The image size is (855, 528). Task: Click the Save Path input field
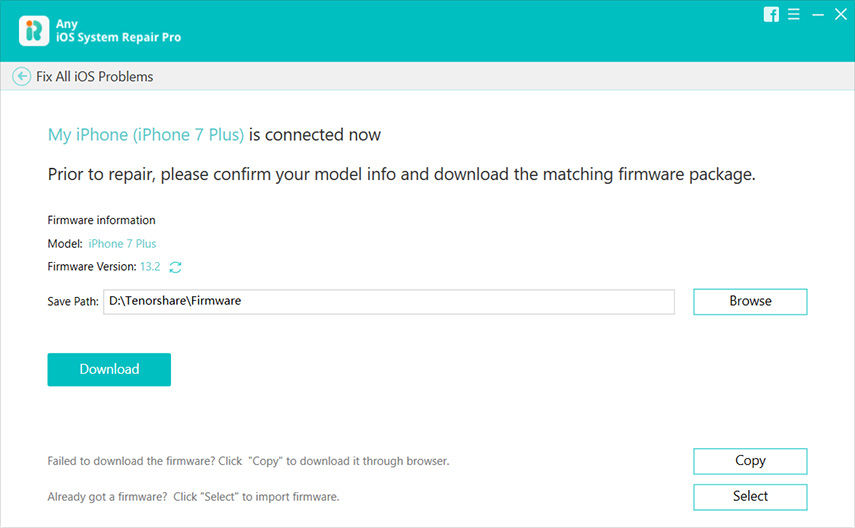(x=389, y=302)
